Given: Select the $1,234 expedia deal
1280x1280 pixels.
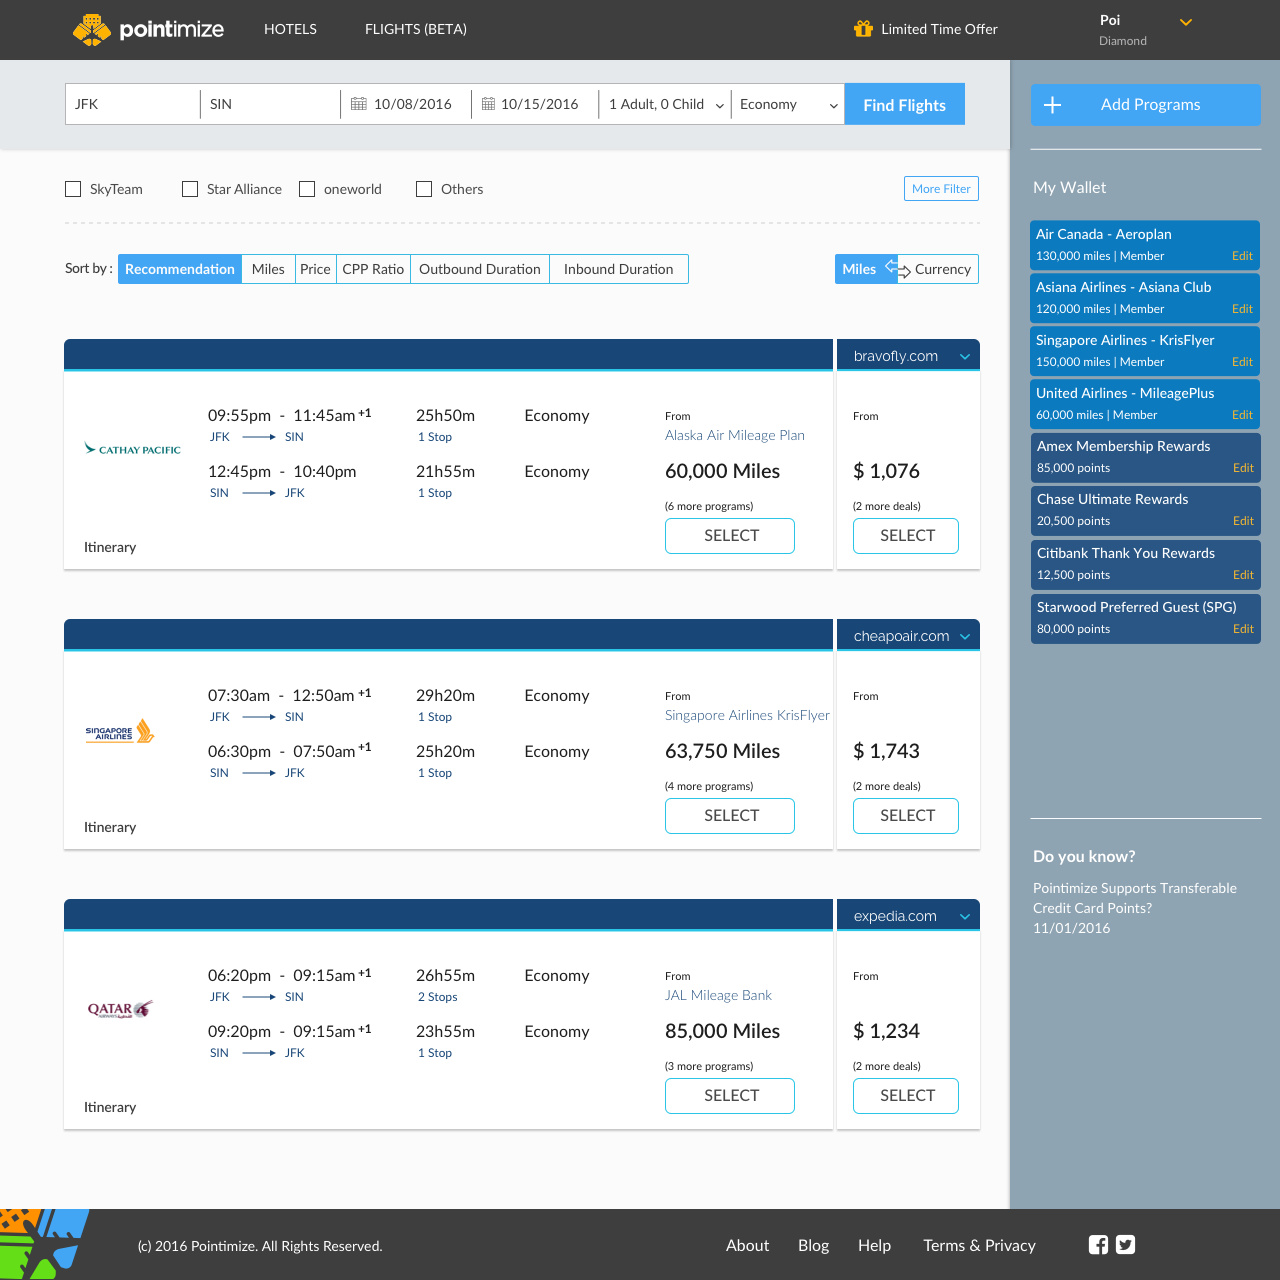Looking at the screenshot, I should pos(906,1096).
